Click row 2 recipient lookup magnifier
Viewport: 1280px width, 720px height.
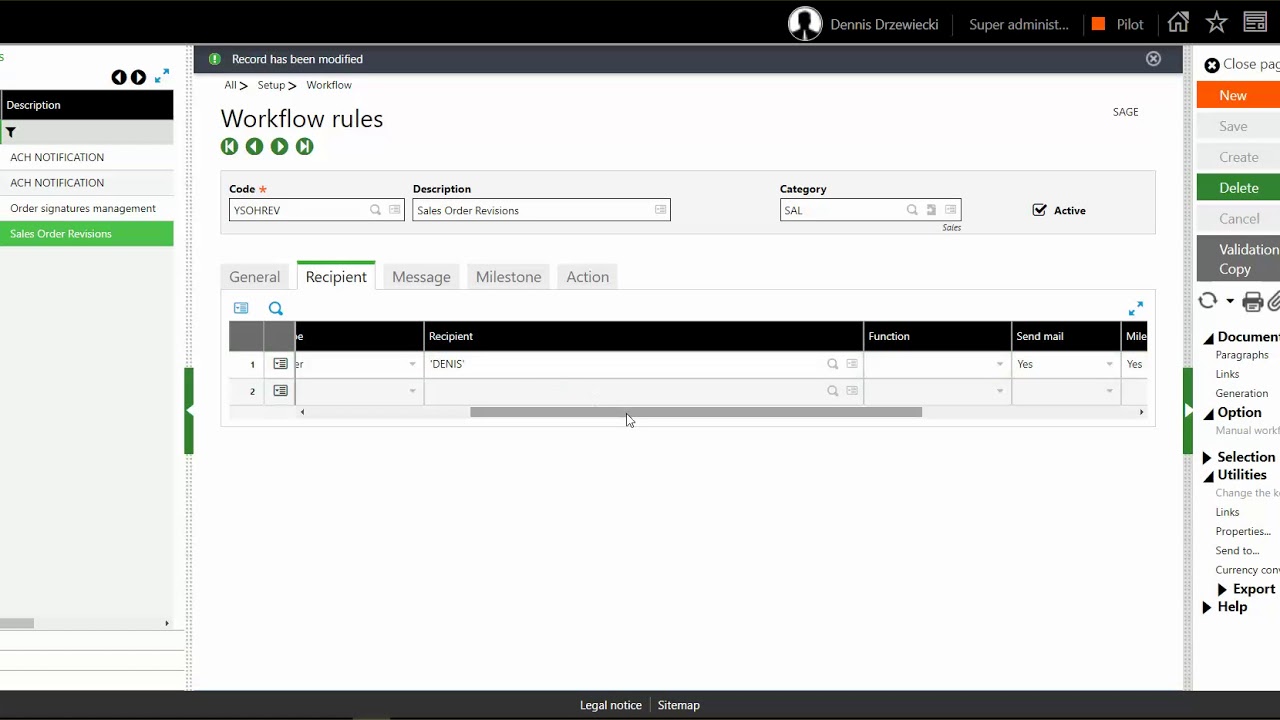[x=832, y=391]
